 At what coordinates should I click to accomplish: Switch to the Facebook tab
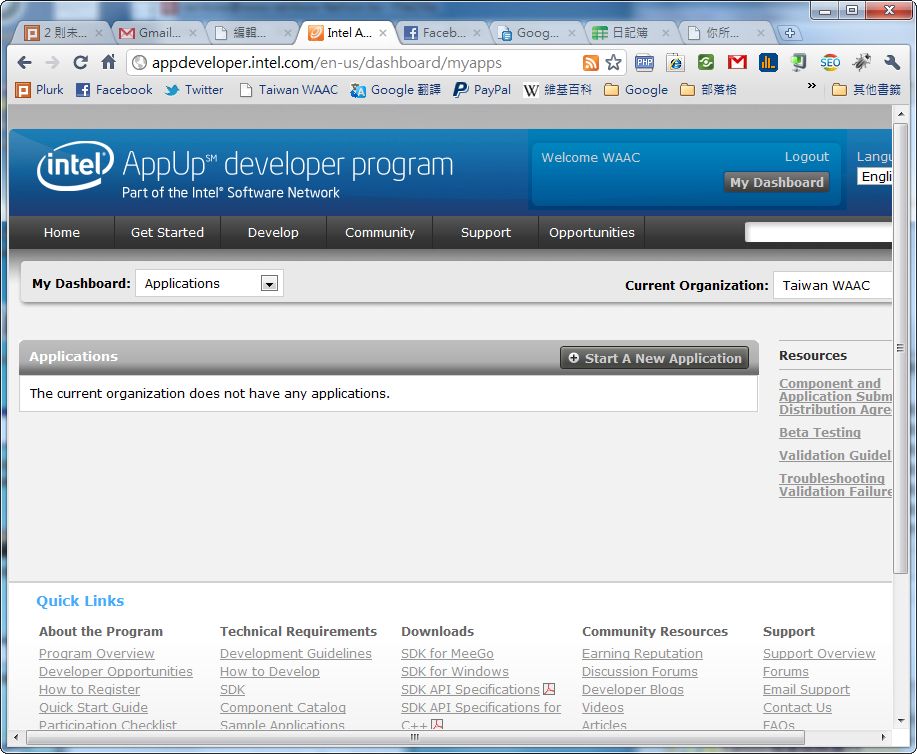click(x=443, y=33)
